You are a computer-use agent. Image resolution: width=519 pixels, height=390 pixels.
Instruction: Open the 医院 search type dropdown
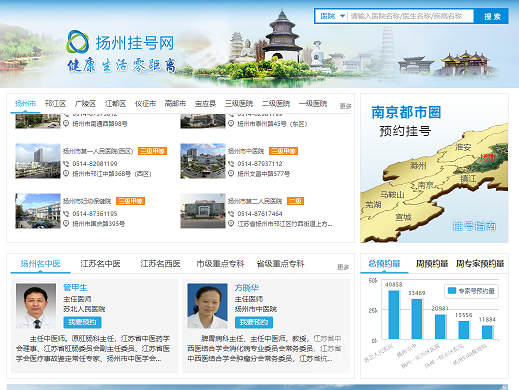pos(332,16)
